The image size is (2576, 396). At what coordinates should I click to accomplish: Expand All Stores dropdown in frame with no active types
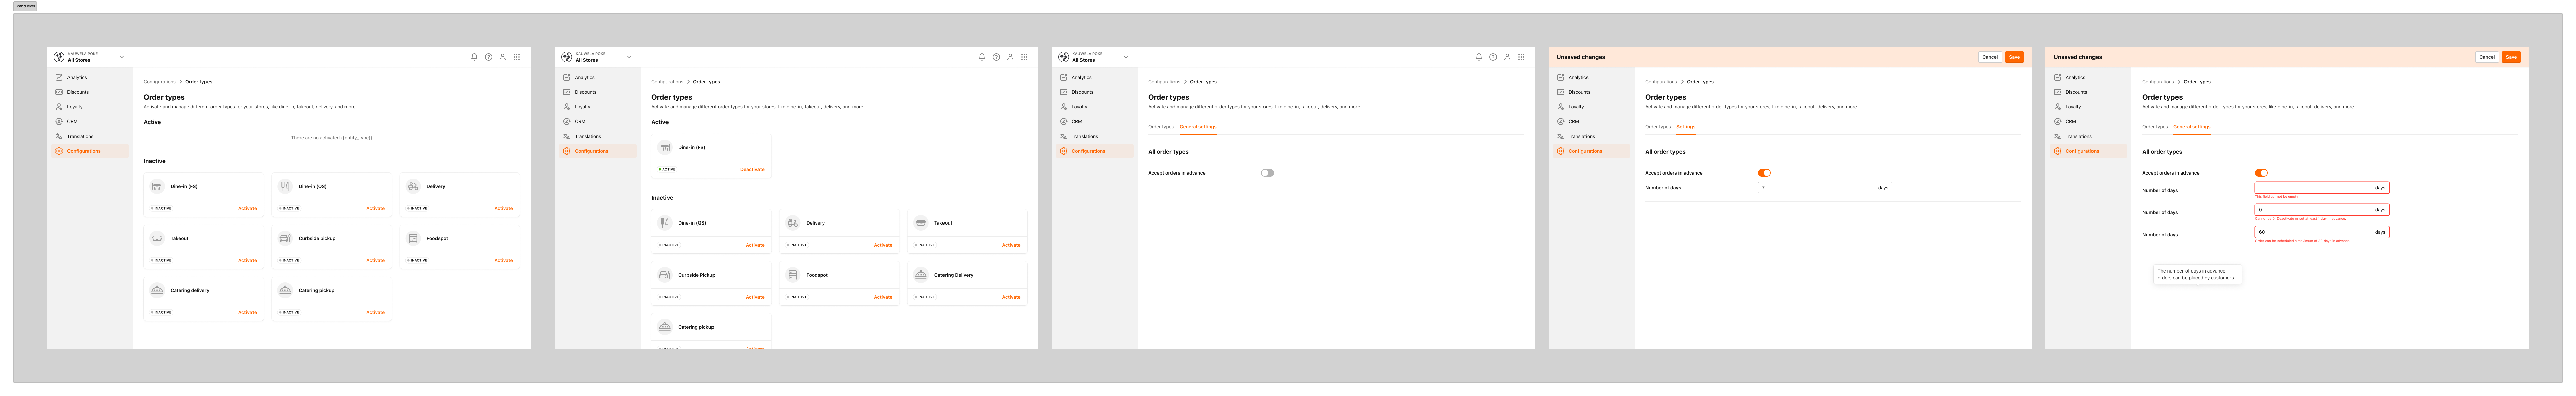tap(122, 57)
